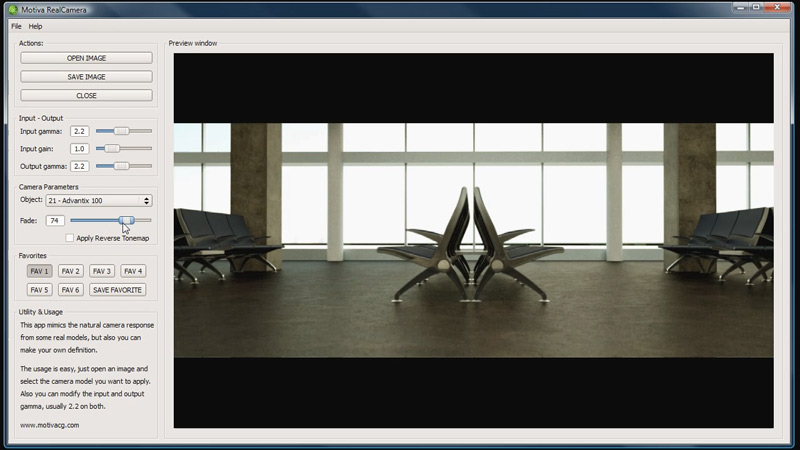This screenshot has width=800, height=450.
Task: Click the Input gain slider handle
Action: tap(113, 149)
